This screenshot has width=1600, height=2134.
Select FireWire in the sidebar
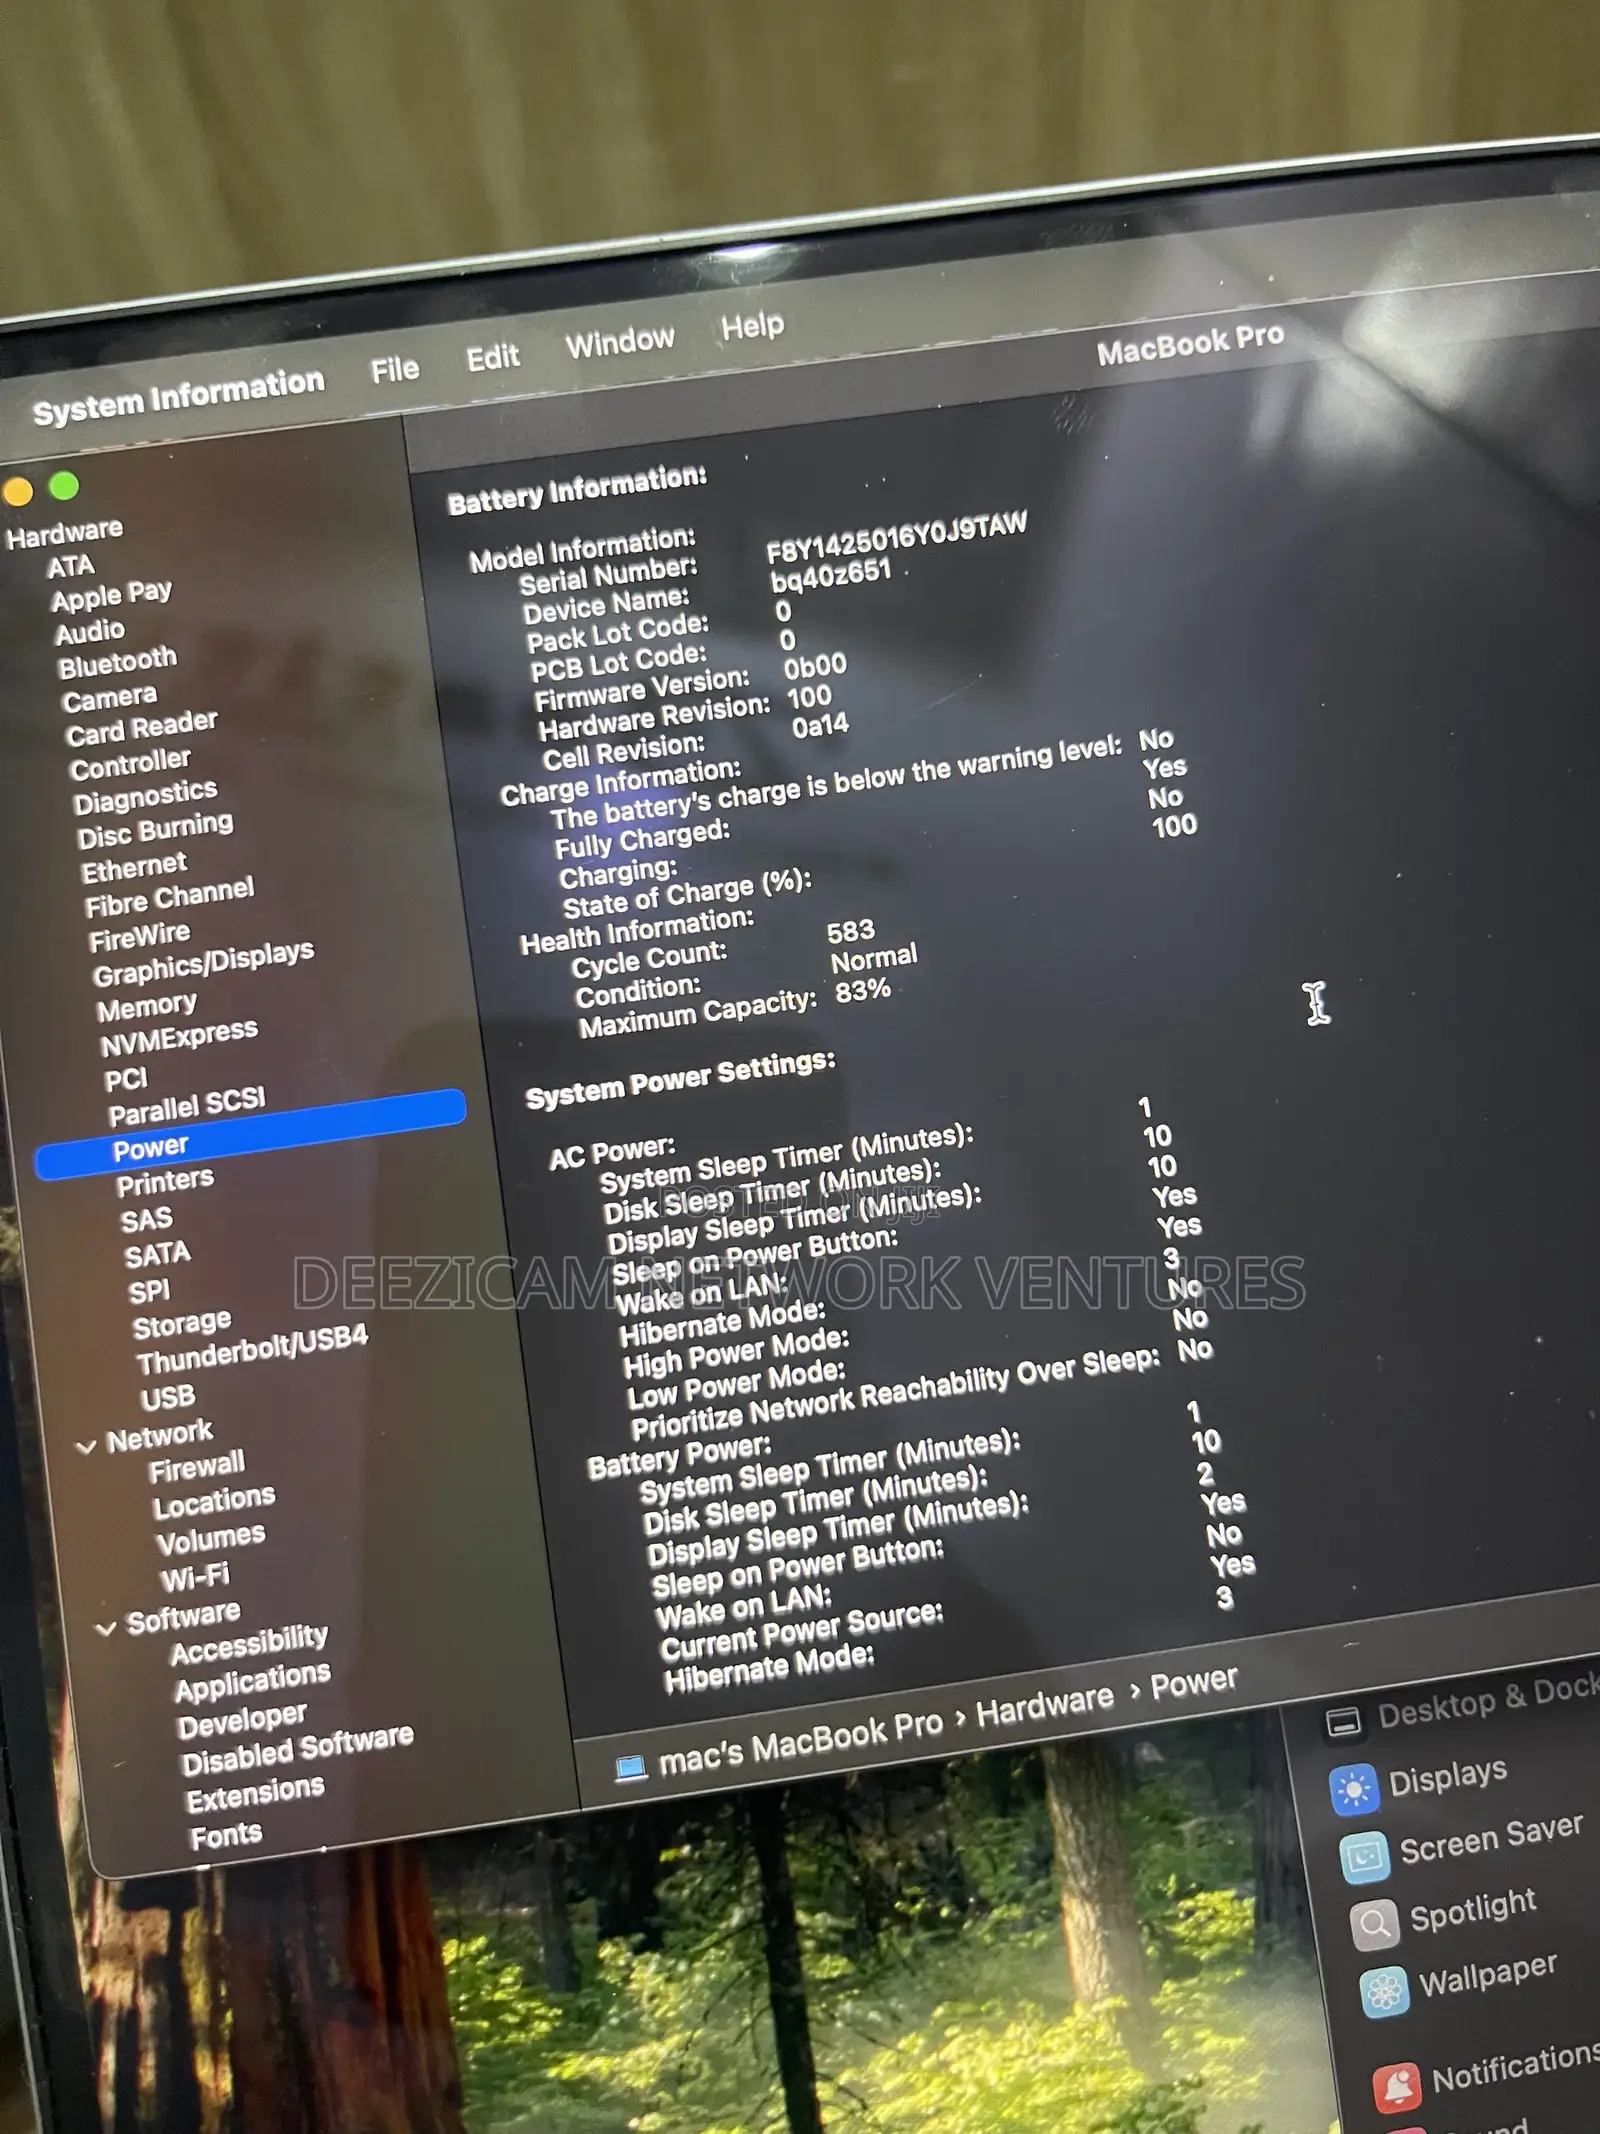(x=139, y=937)
